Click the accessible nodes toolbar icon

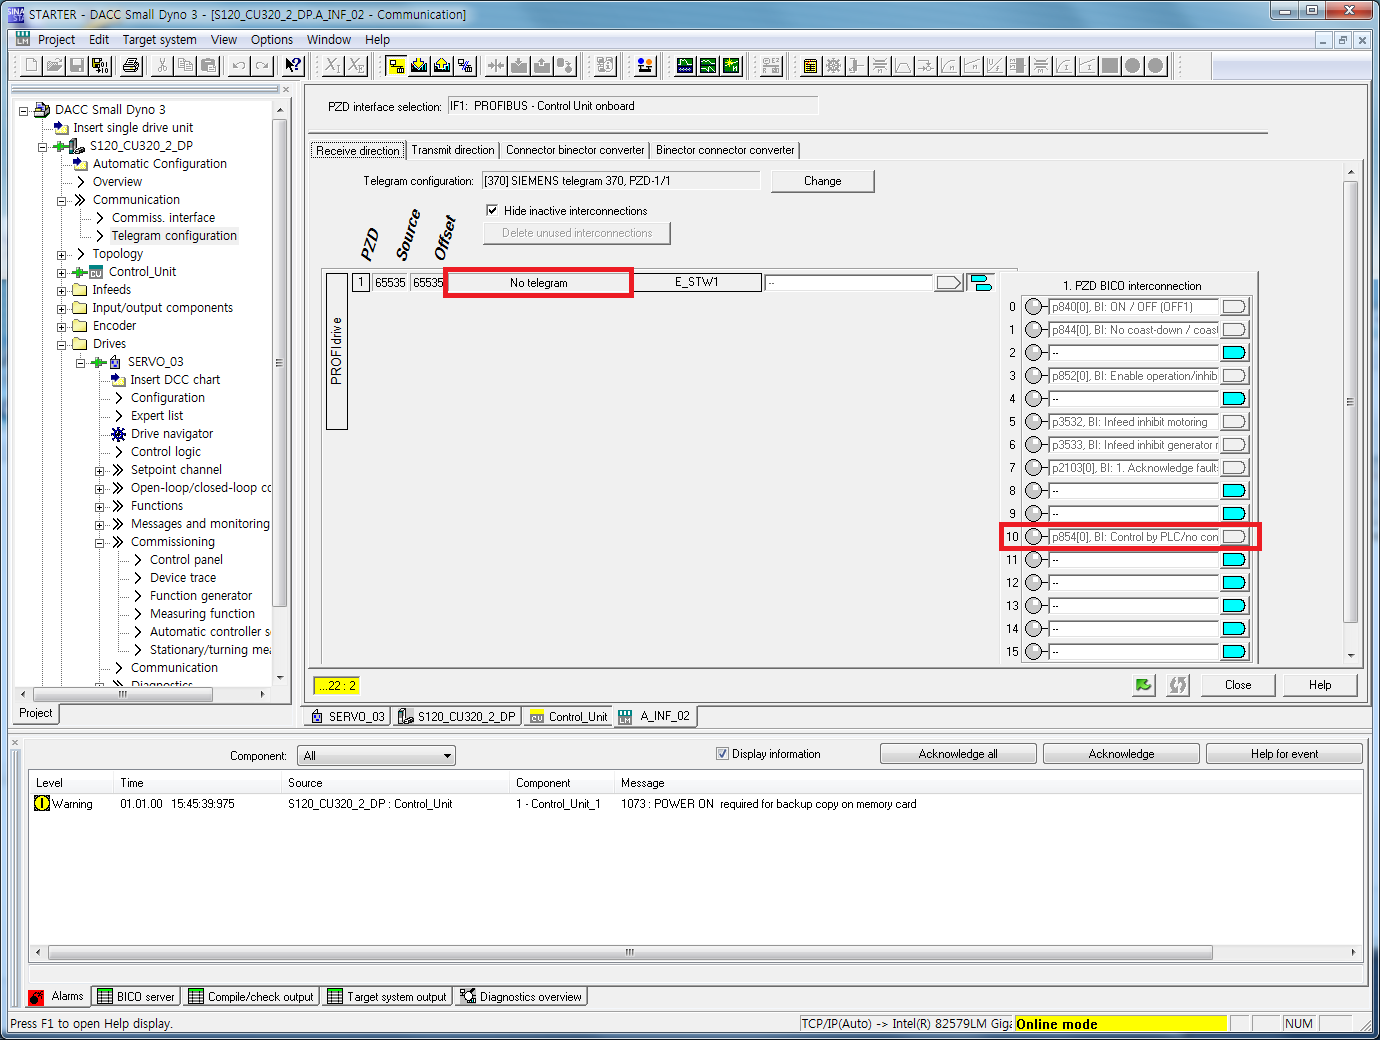pos(645,65)
